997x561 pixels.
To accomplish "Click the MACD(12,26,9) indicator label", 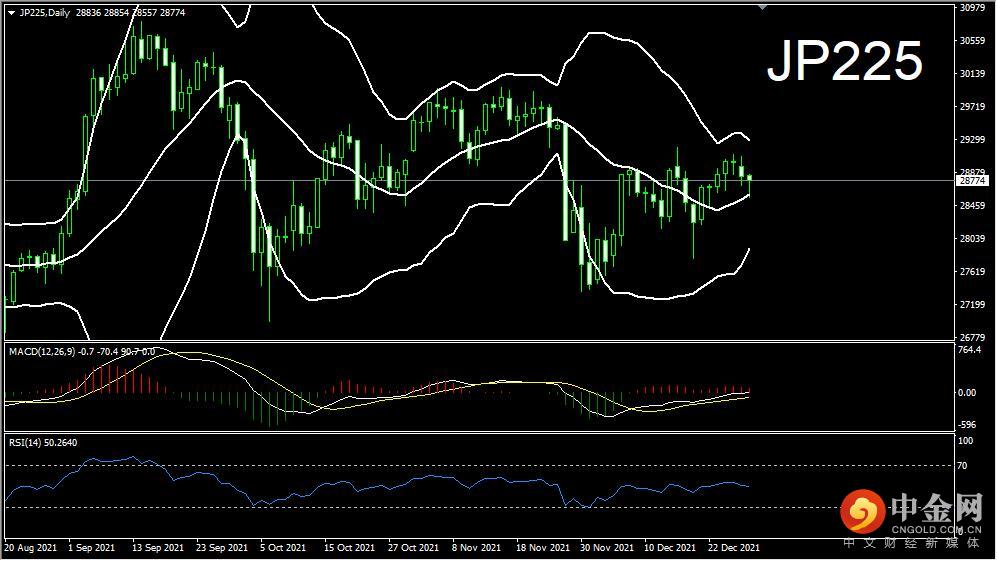I will coord(43,352).
